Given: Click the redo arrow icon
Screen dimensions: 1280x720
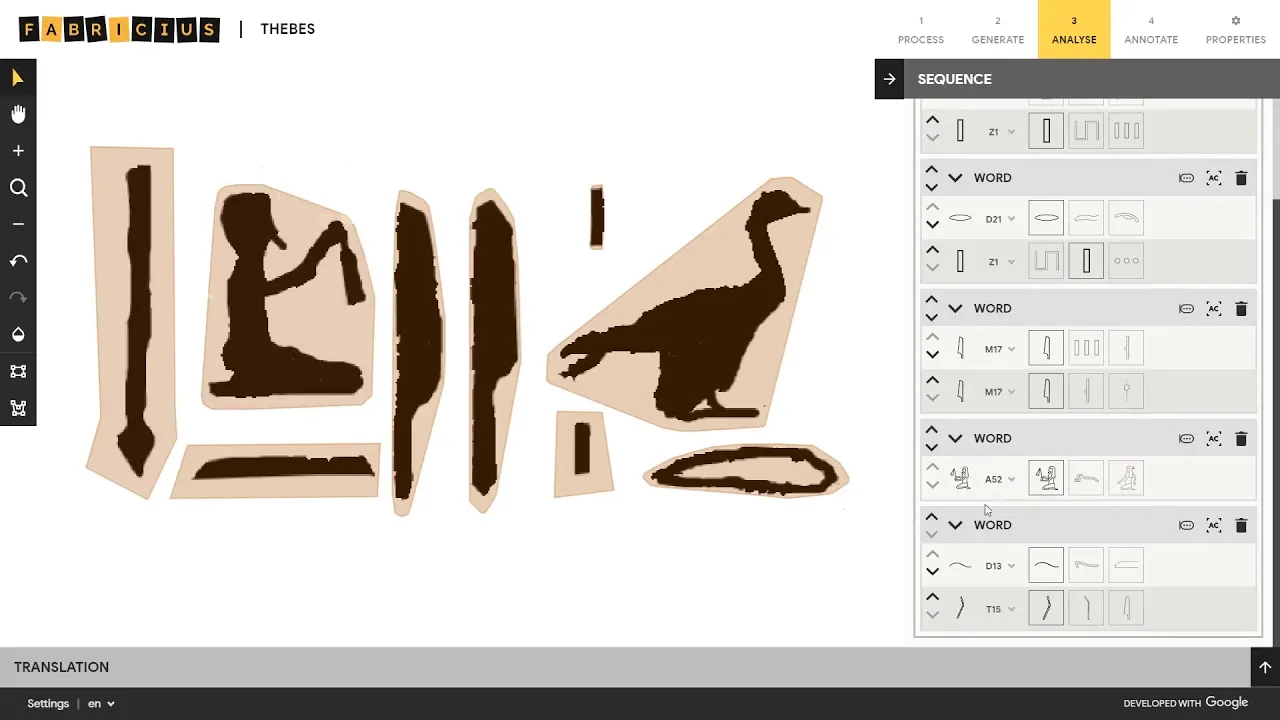Looking at the screenshot, I should [x=18, y=298].
